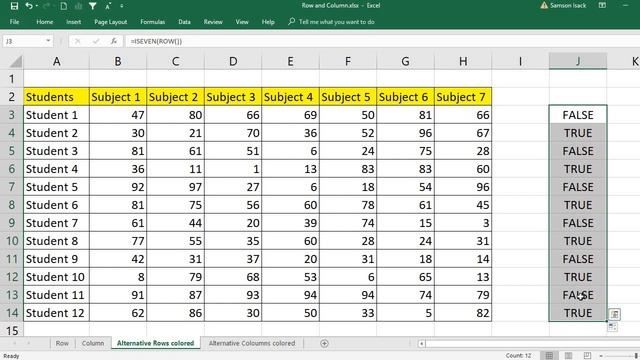Undo the last action

click(29, 6)
